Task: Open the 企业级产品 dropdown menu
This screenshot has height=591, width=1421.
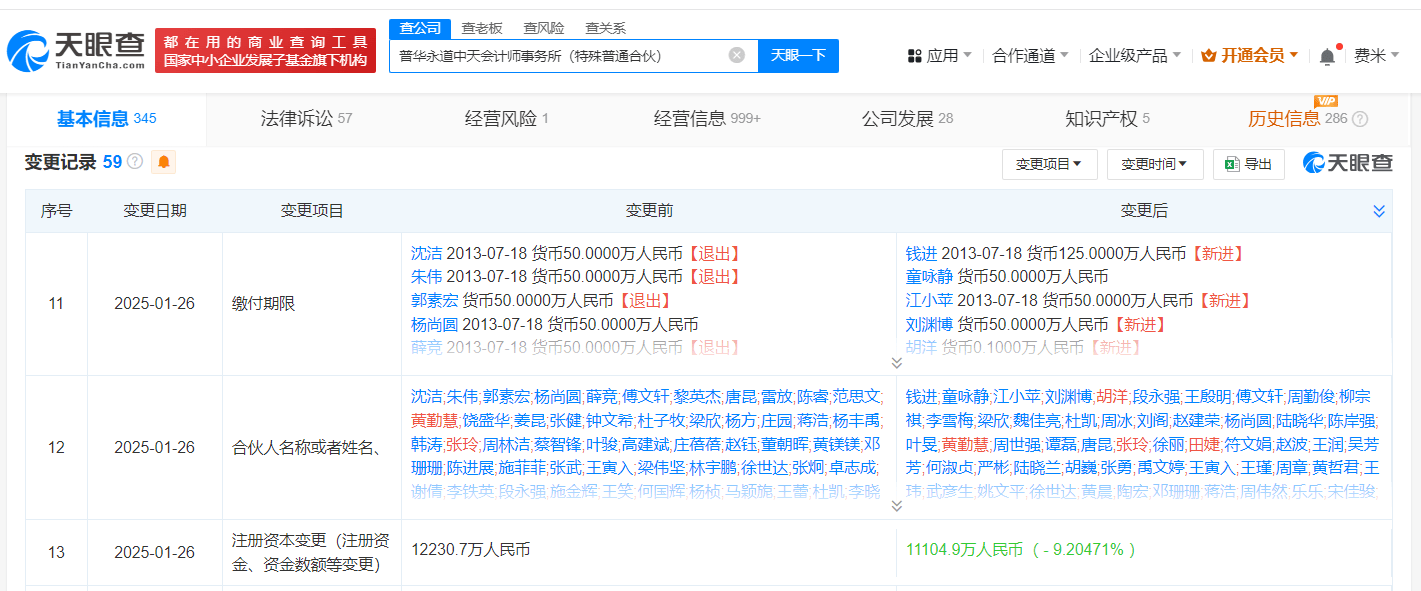Action: (x=1135, y=56)
